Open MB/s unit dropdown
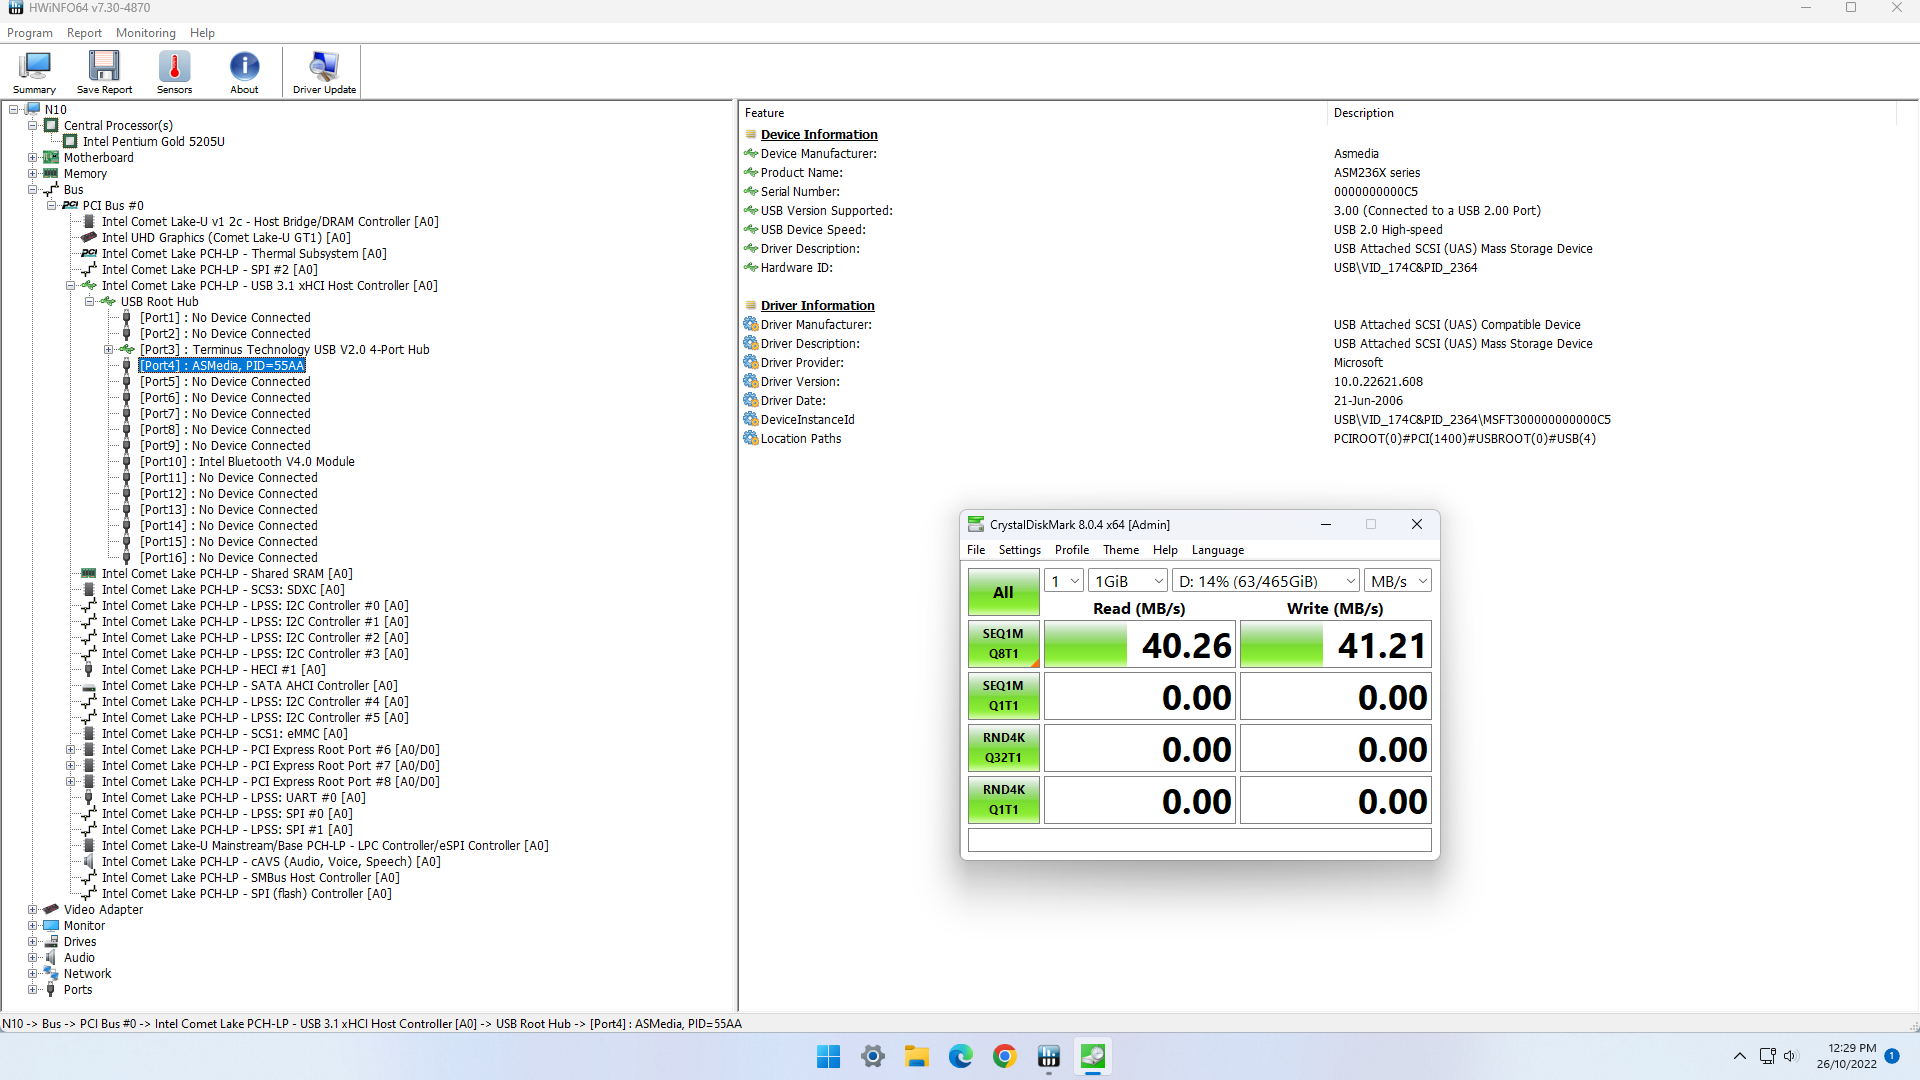The width and height of the screenshot is (1920, 1080). pos(1398,581)
